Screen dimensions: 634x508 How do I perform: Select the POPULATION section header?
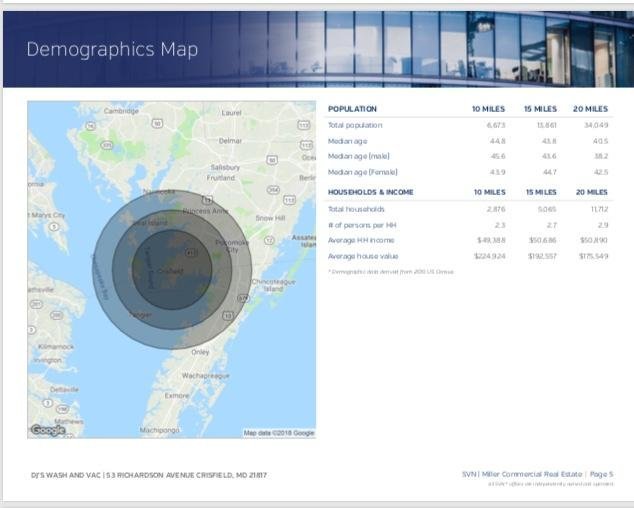352,108
